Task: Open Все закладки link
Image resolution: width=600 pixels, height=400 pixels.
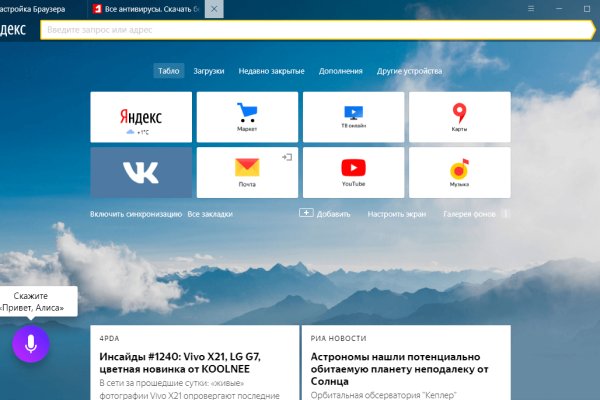Action: (x=210, y=214)
